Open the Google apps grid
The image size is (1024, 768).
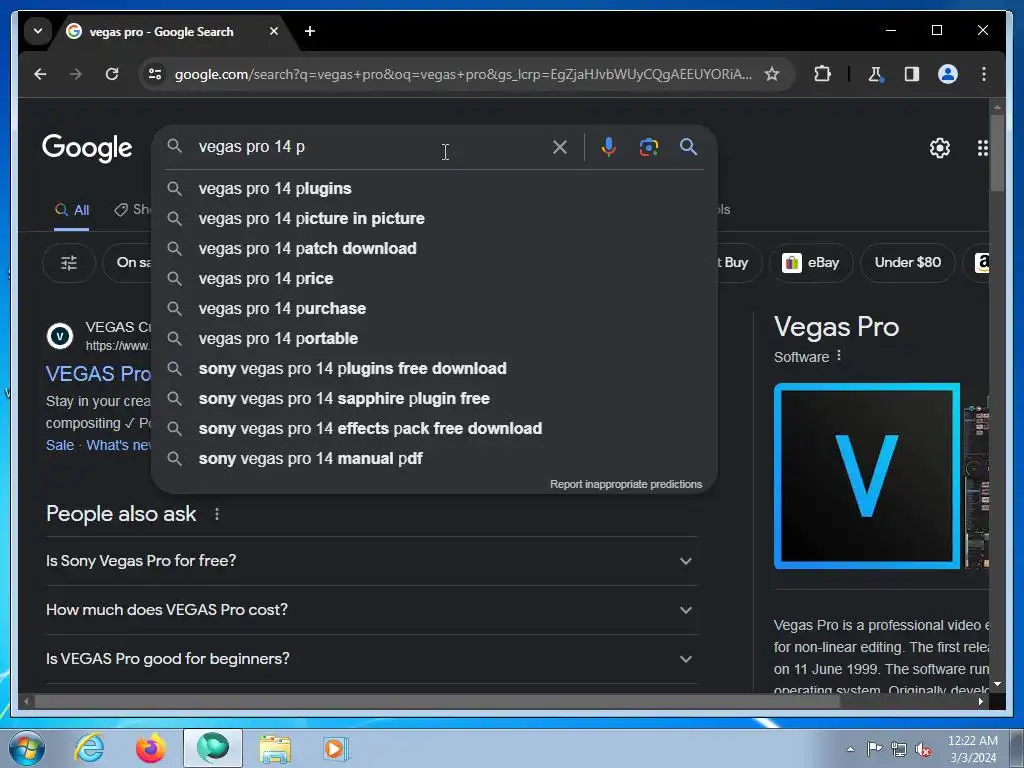[982, 148]
